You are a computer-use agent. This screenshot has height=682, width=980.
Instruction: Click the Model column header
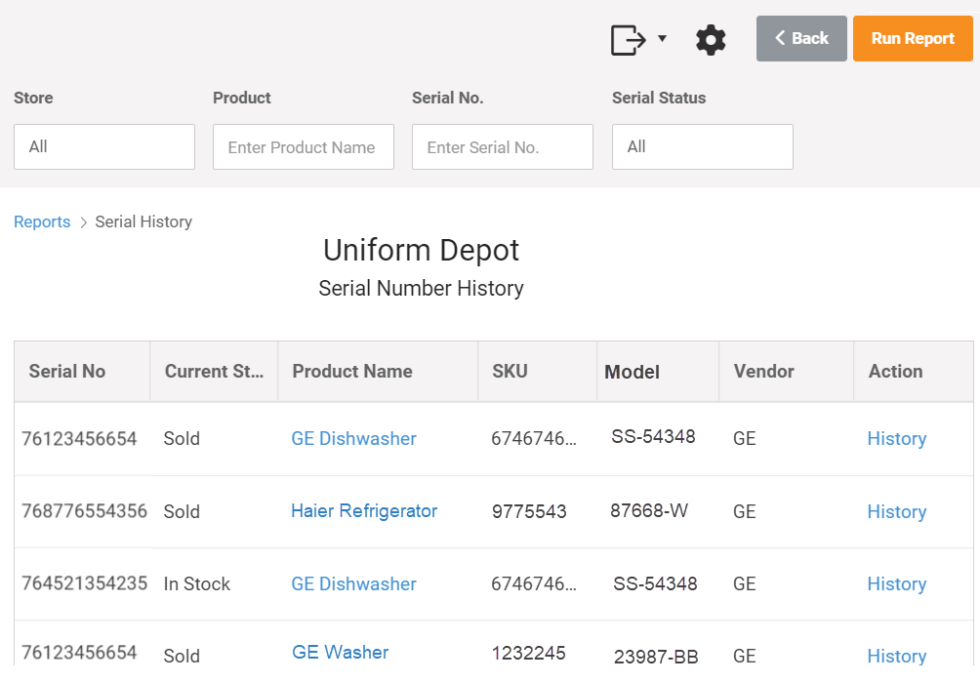pyautogui.click(x=631, y=371)
